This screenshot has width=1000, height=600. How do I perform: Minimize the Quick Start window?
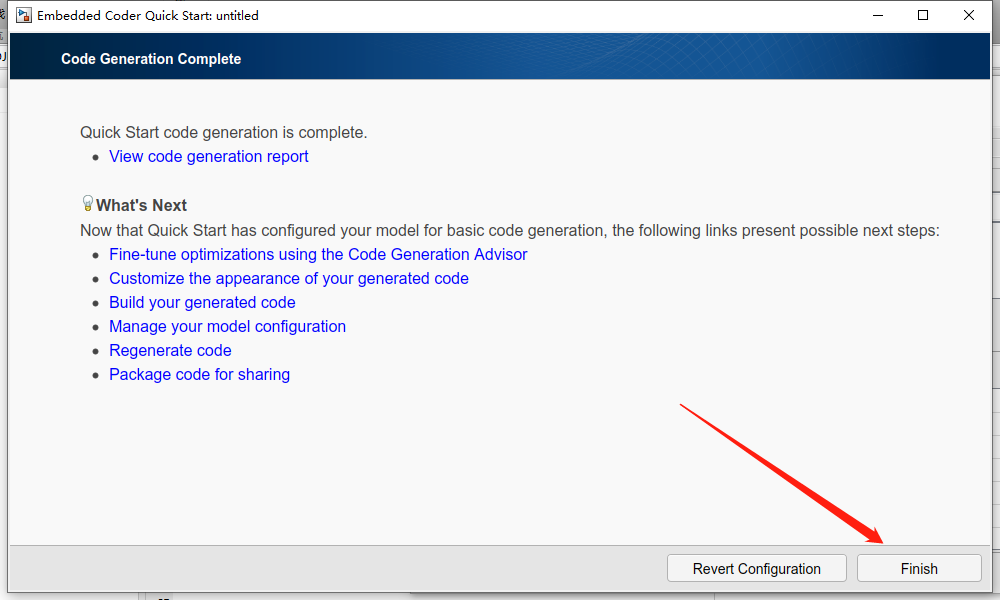click(x=878, y=15)
